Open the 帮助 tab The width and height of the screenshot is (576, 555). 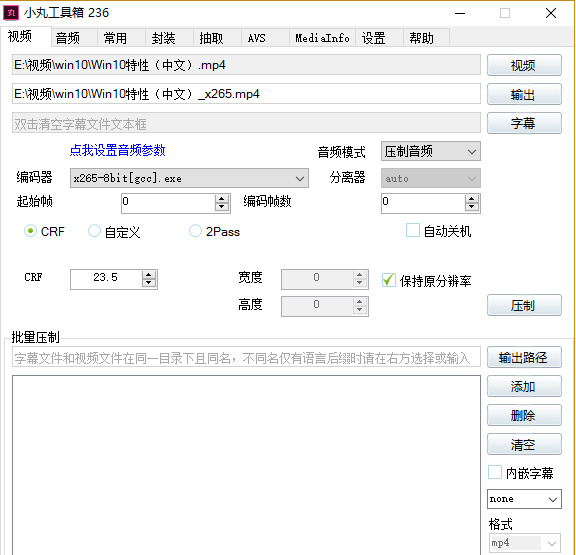click(426, 38)
